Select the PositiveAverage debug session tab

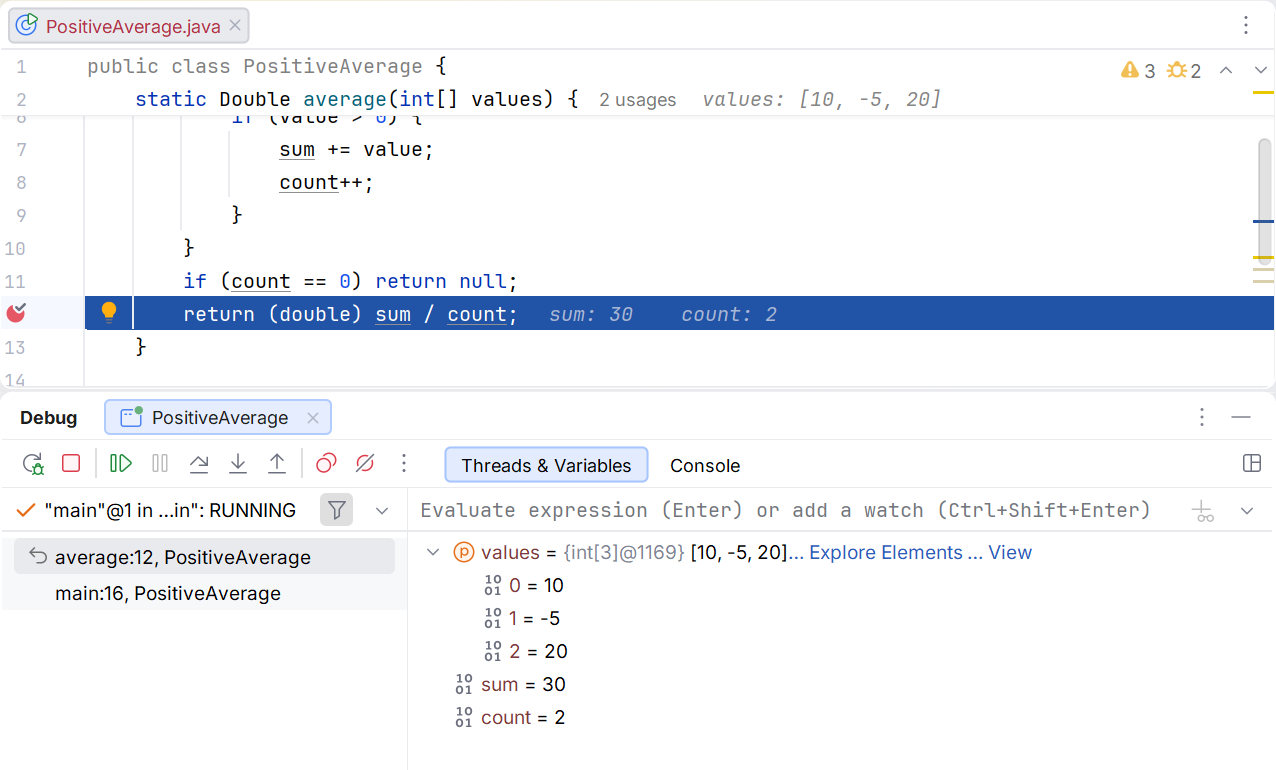[x=218, y=418]
